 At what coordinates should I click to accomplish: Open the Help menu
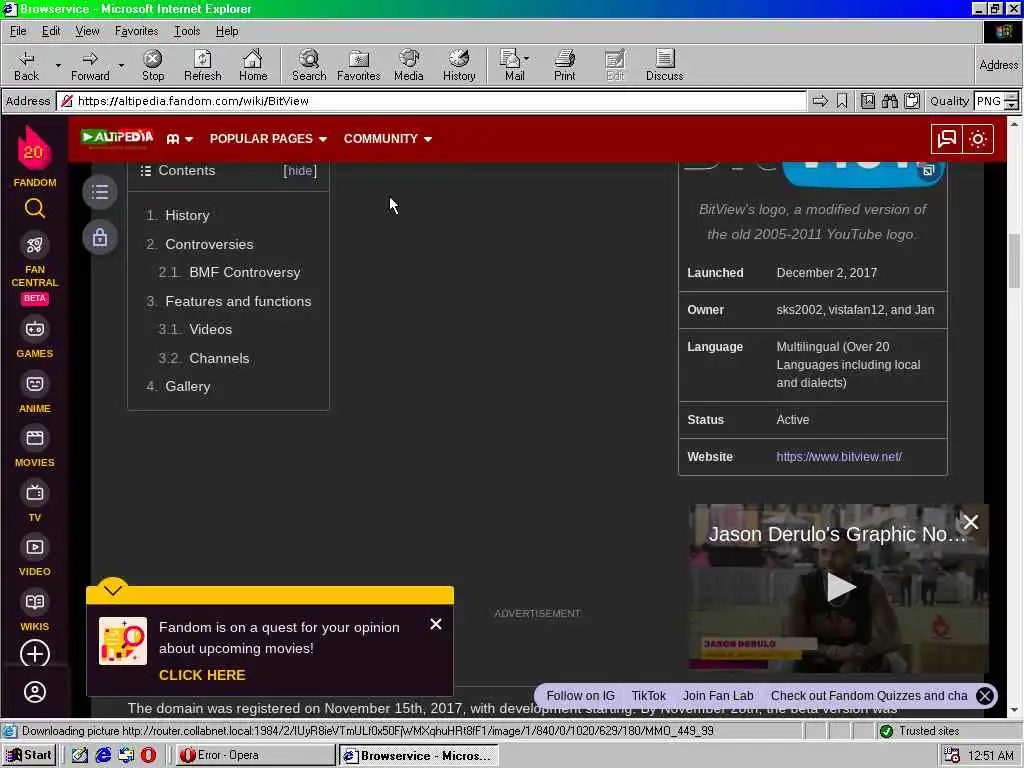tap(227, 31)
